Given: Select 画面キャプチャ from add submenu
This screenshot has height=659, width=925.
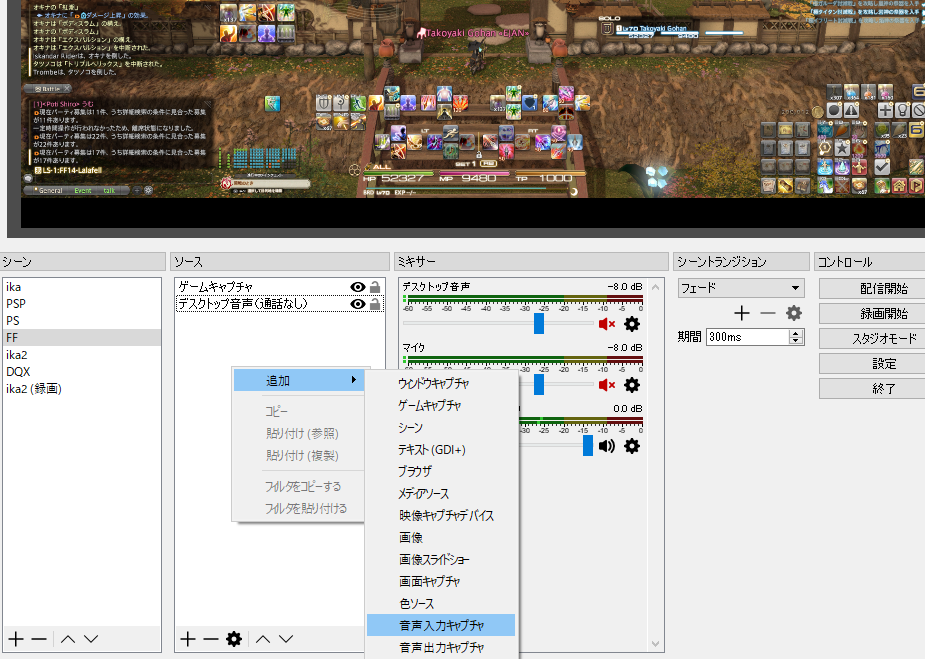Looking at the screenshot, I should [441, 582].
